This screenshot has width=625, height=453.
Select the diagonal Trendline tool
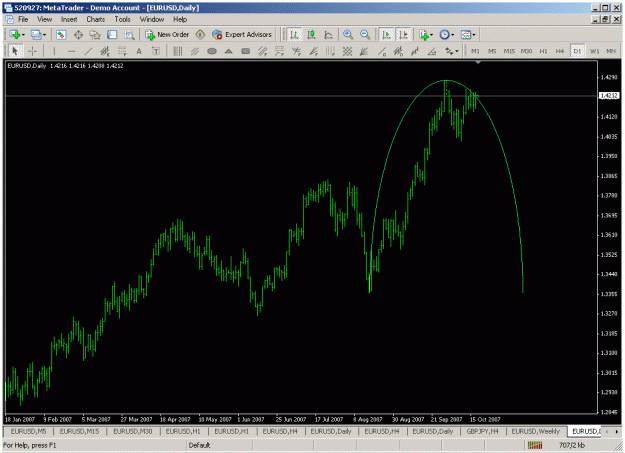click(88, 51)
